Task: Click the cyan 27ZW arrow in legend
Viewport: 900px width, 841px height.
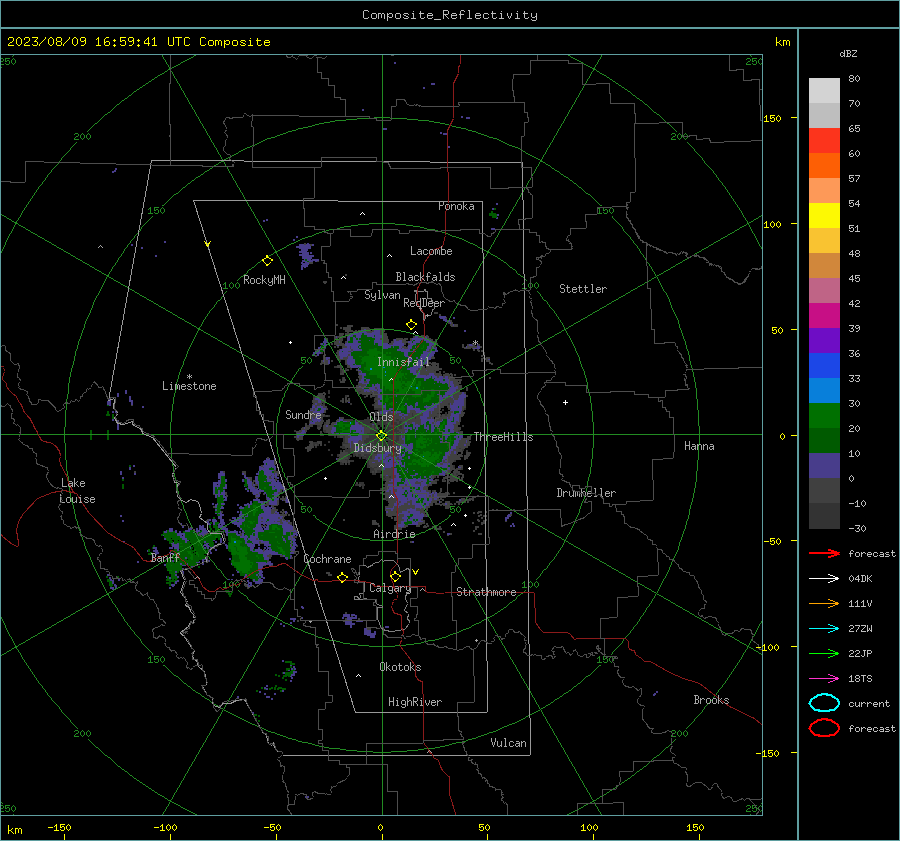Action: coord(824,629)
